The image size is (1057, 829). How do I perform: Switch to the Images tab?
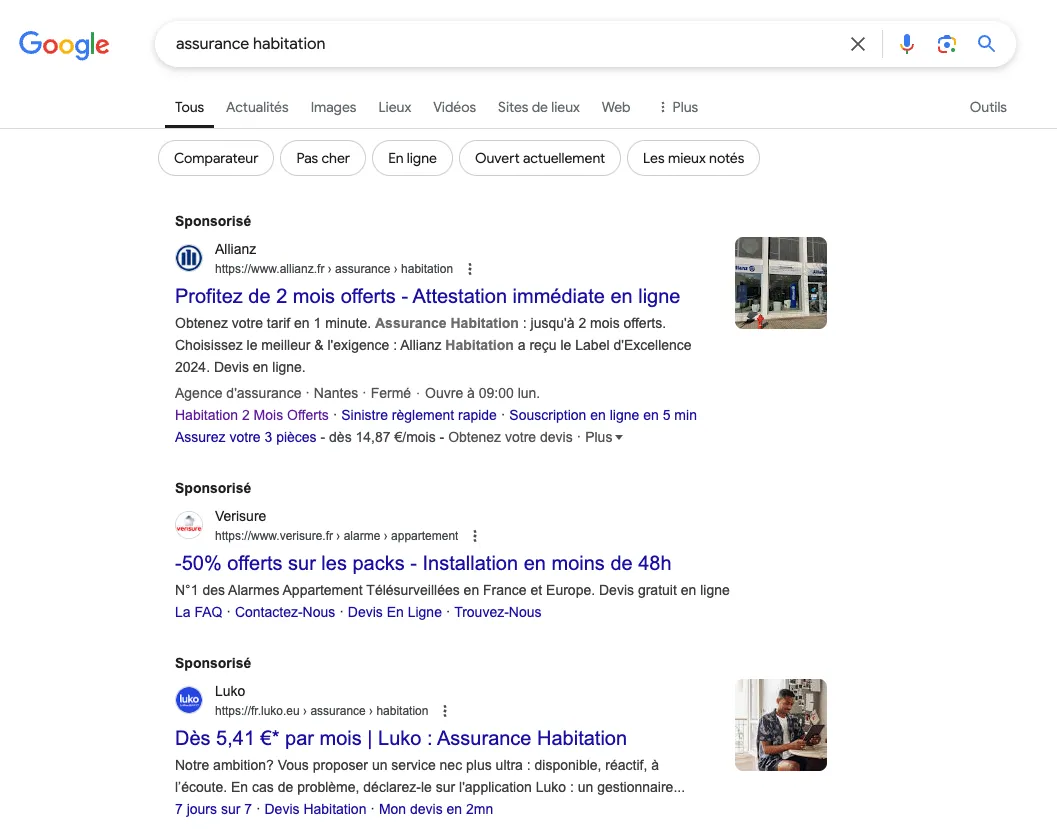point(333,107)
